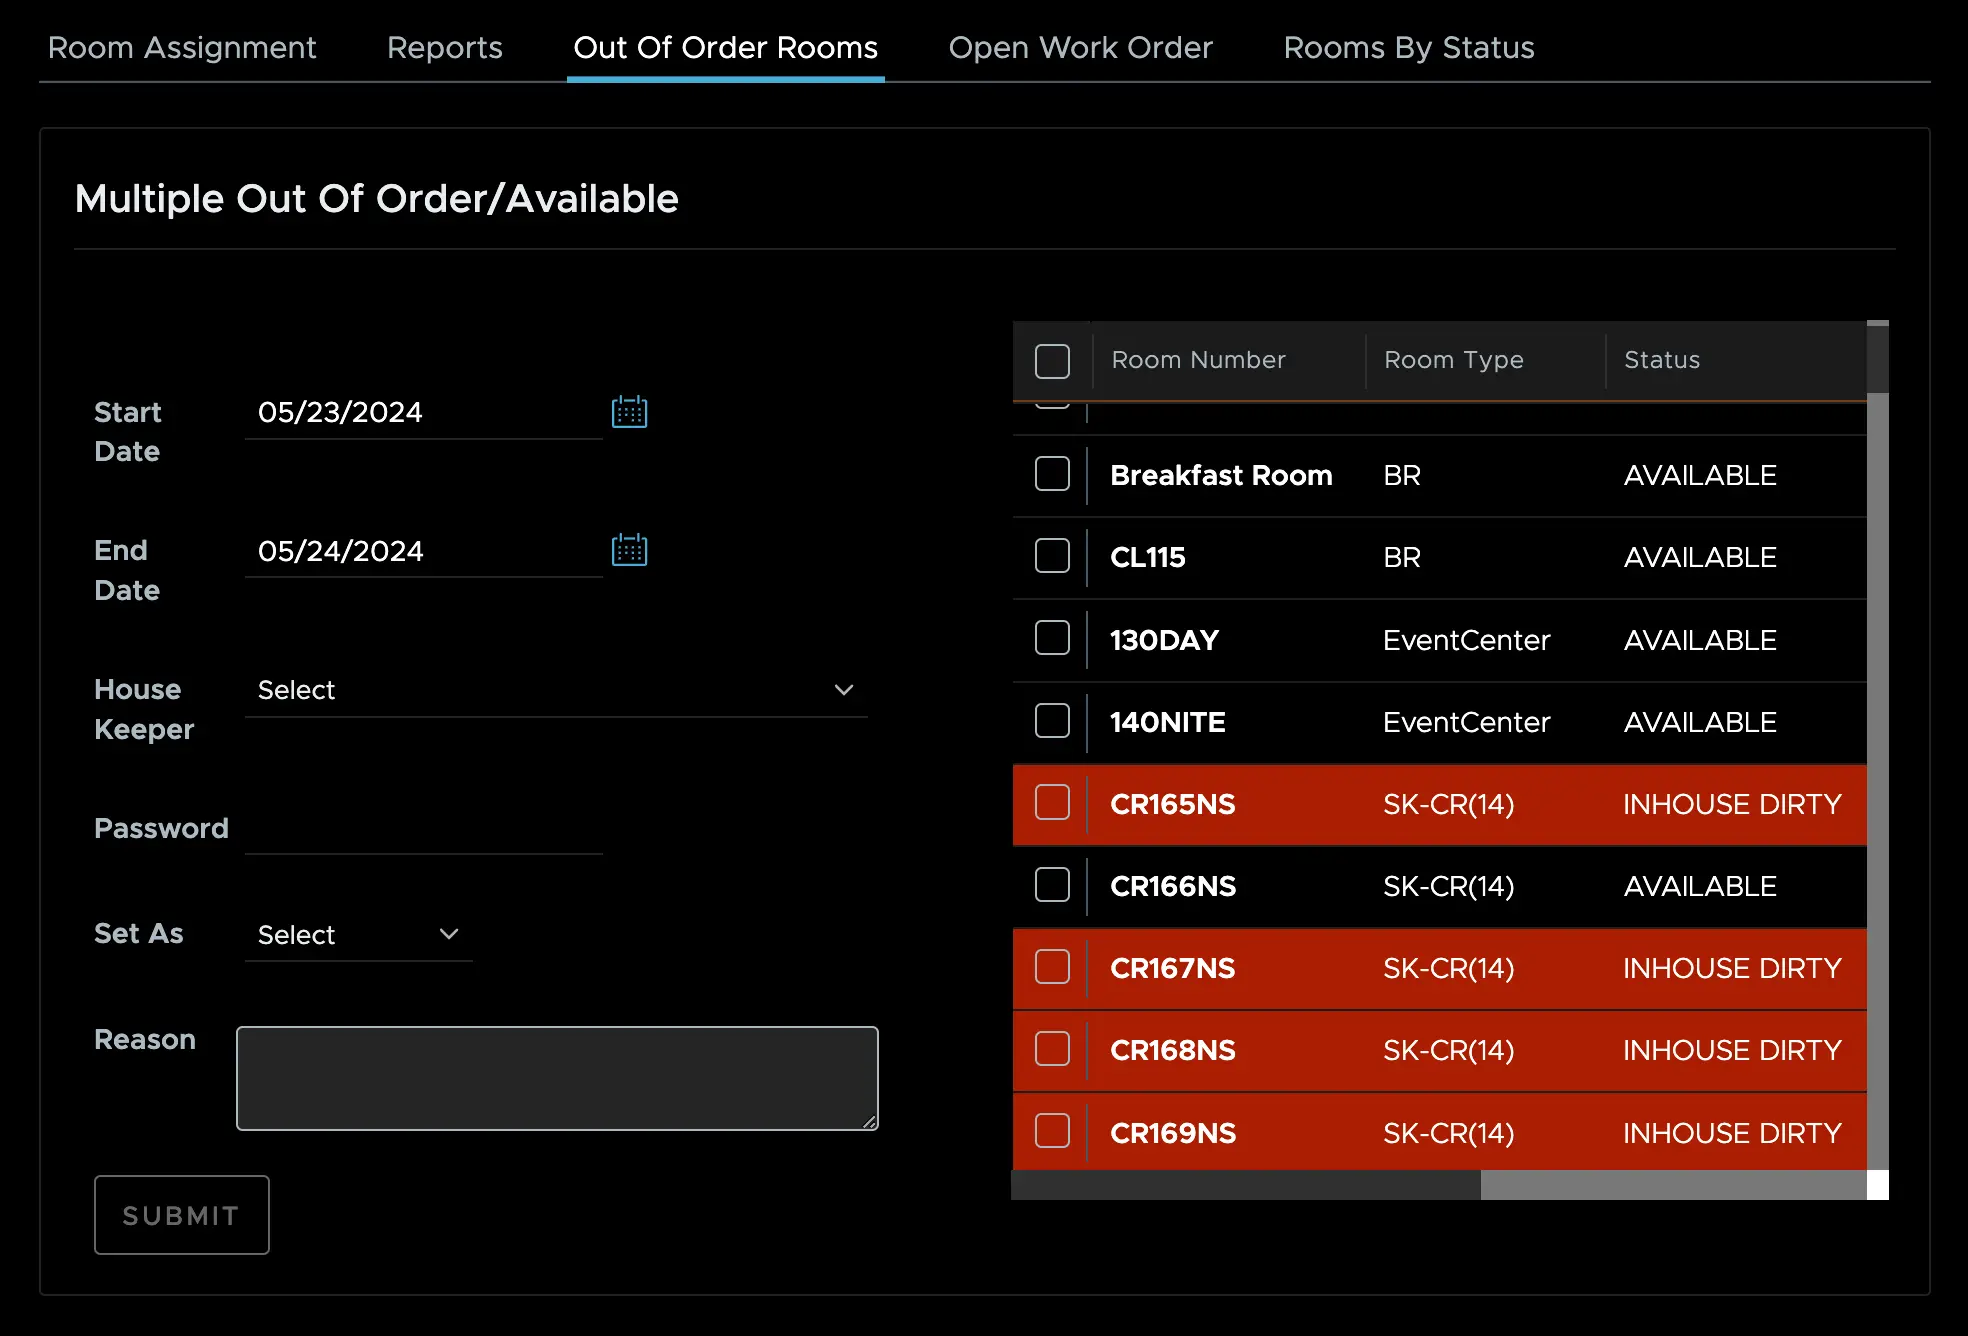Switch to the Room Assignment tab

tap(182, 47)
